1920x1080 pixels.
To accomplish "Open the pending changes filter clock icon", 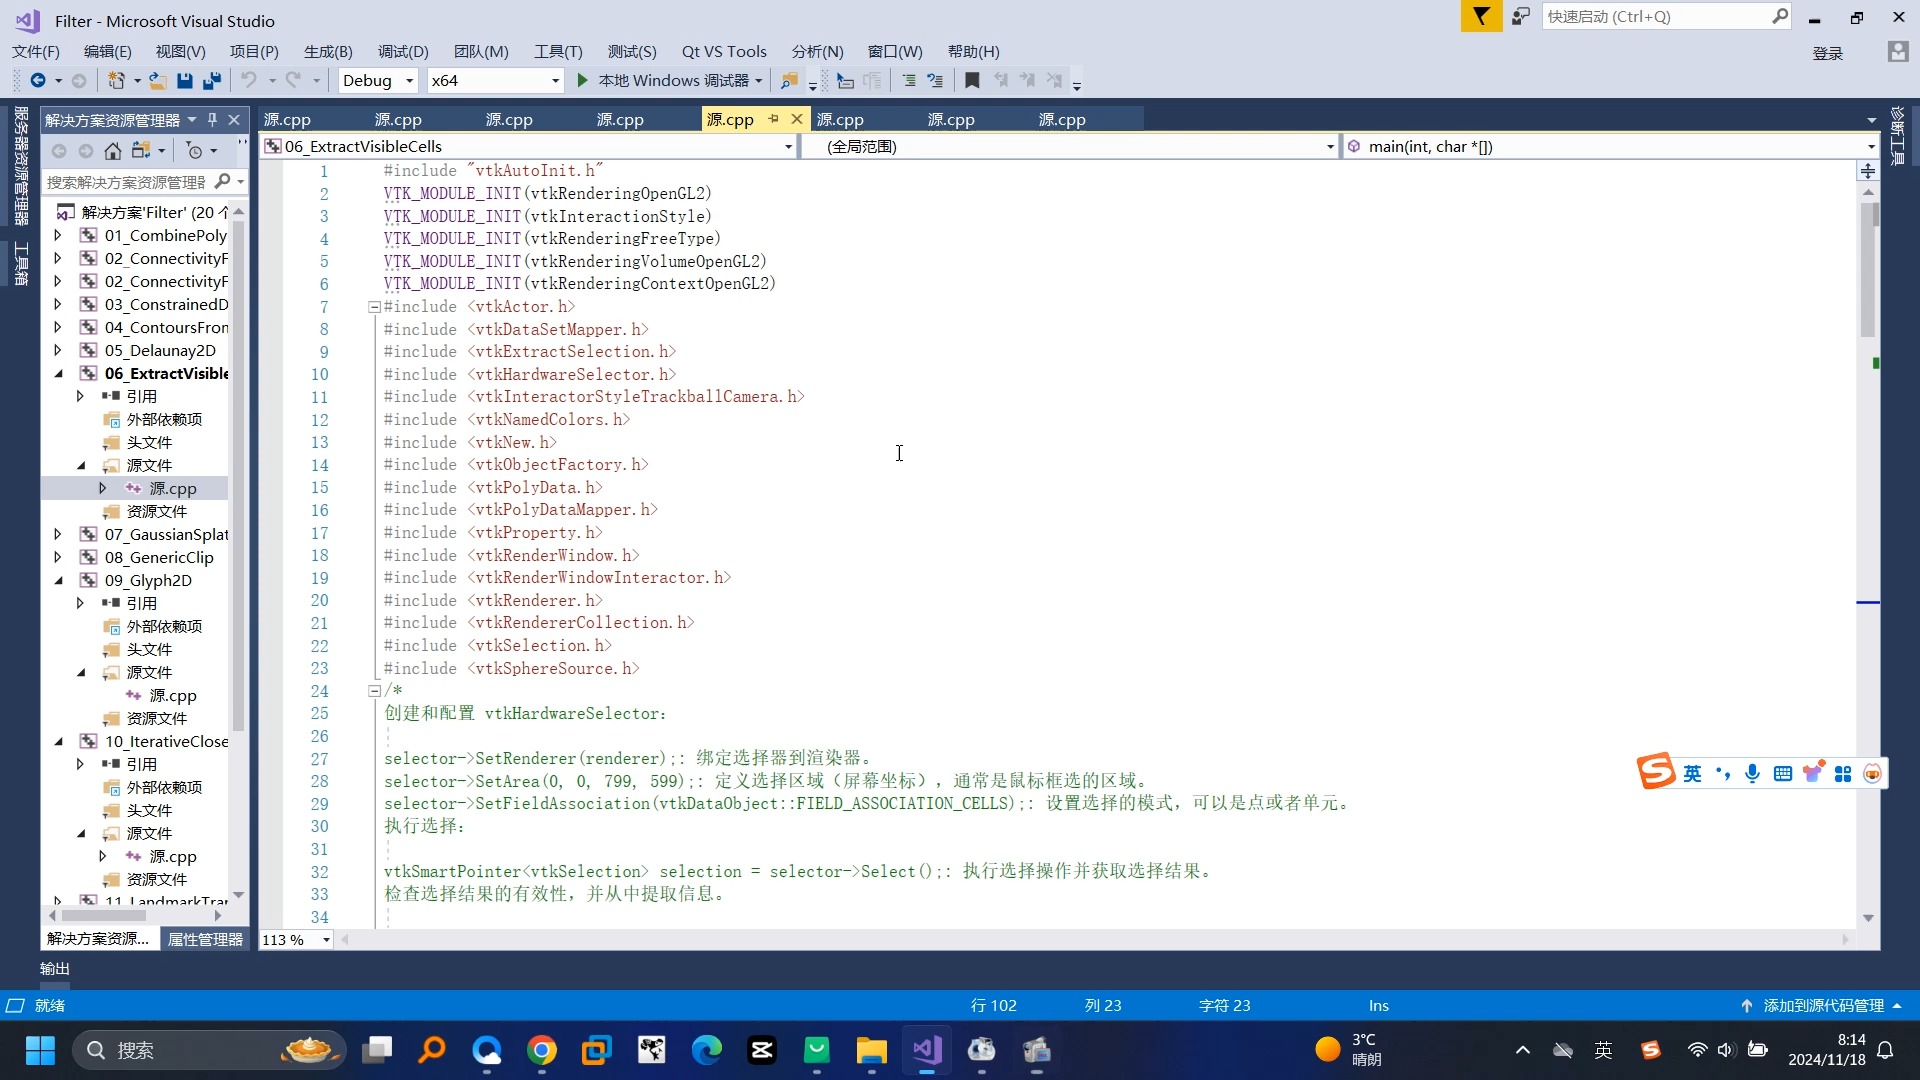I will tap(195, 151).
